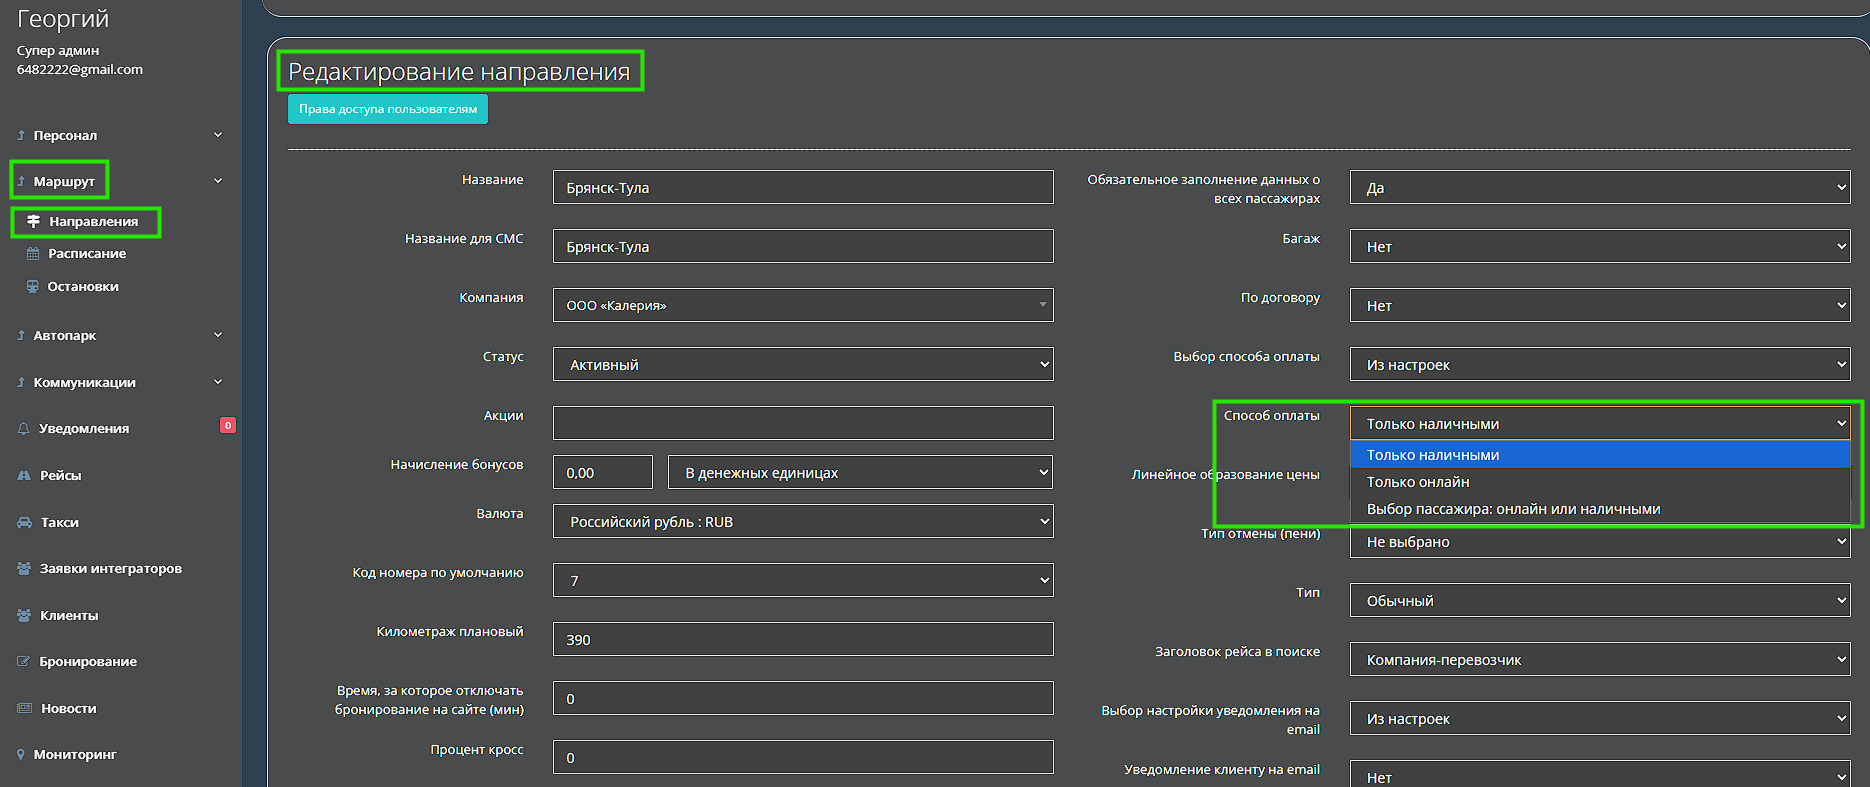Click the red notifications counter badge
The image size is (1870, 787).
coord(227,425)
